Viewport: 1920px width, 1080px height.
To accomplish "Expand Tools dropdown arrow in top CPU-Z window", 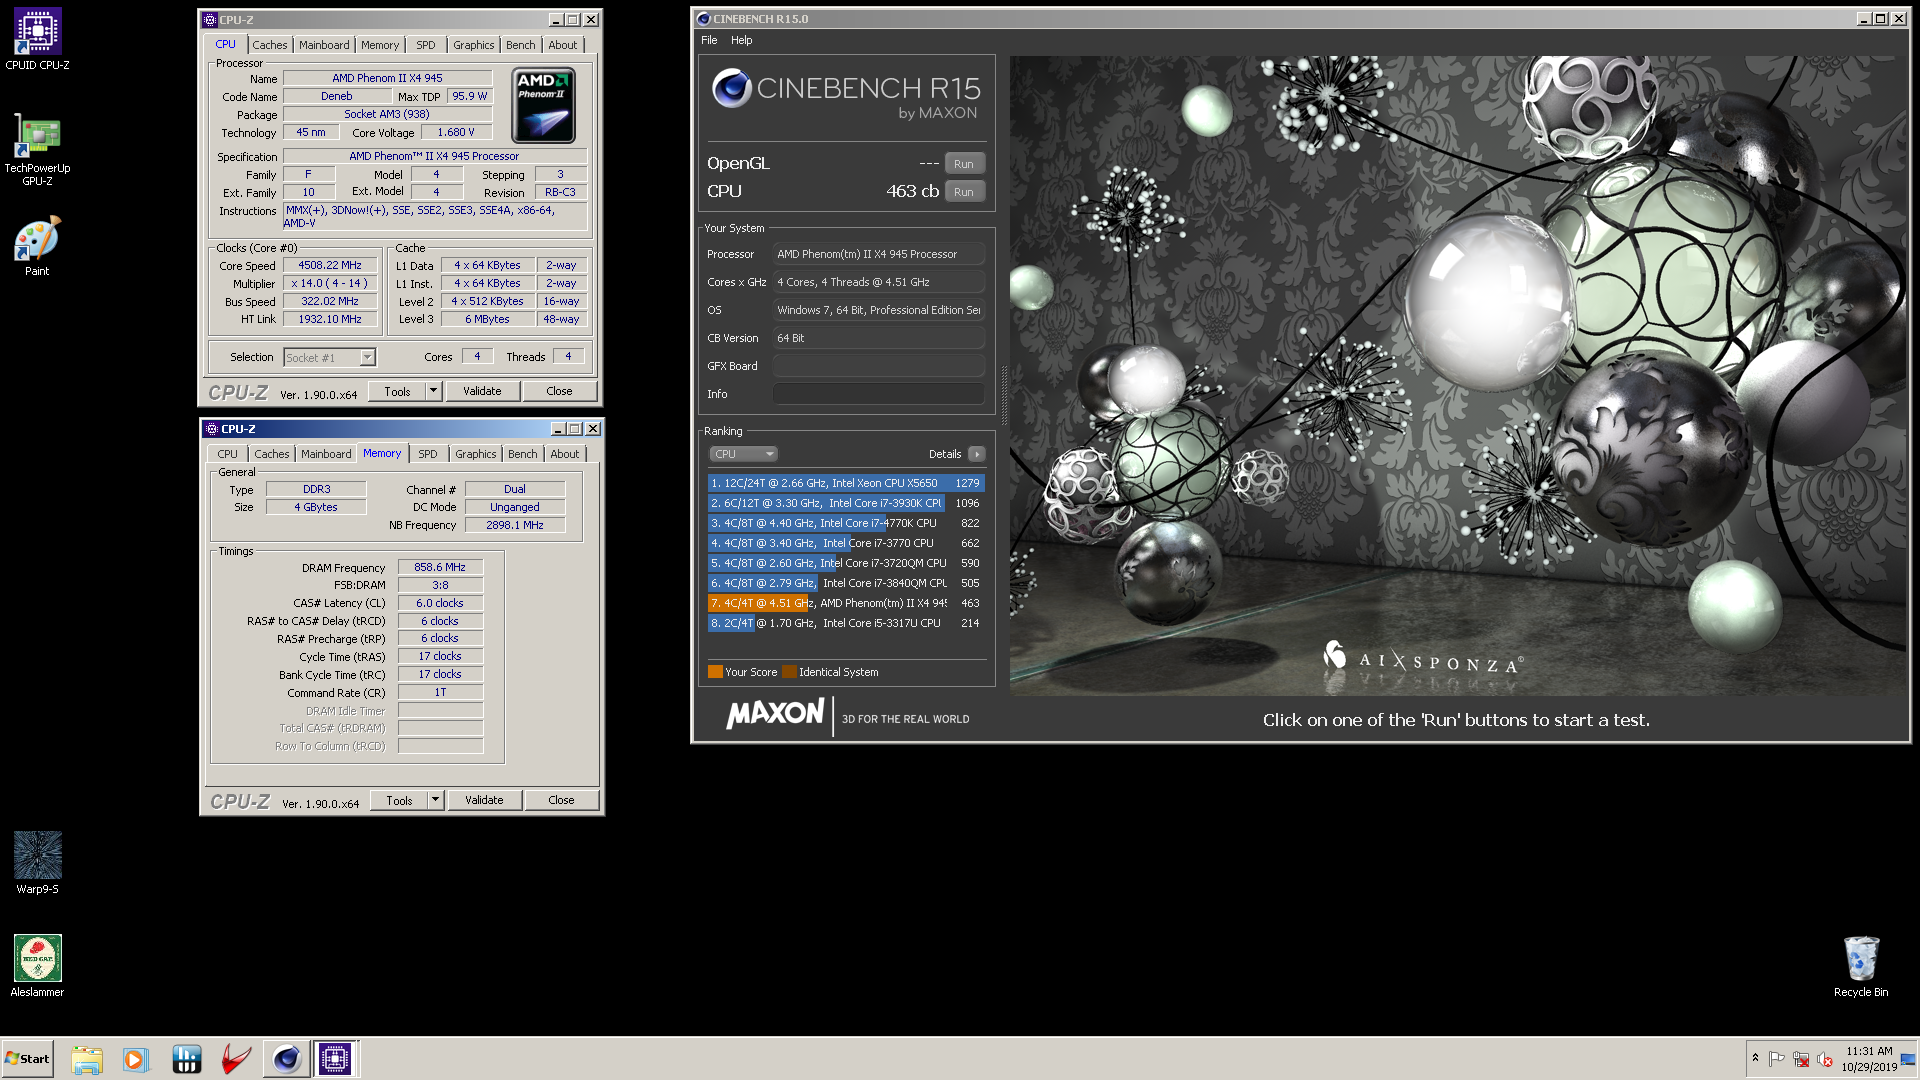I will 434,391.
